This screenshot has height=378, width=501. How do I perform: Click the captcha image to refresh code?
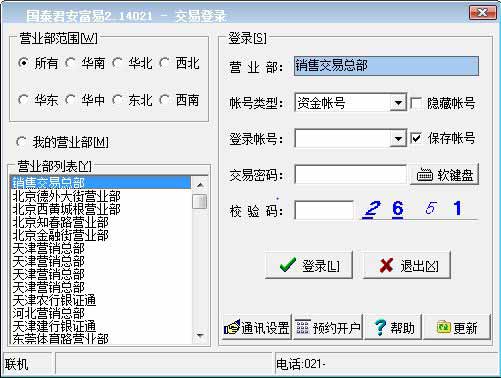pos(420,209)
